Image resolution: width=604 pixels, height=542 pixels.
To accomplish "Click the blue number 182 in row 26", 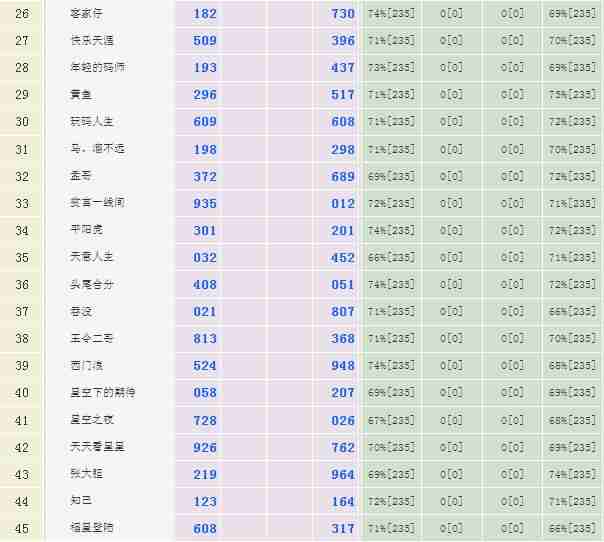I will tap(204, 14).
